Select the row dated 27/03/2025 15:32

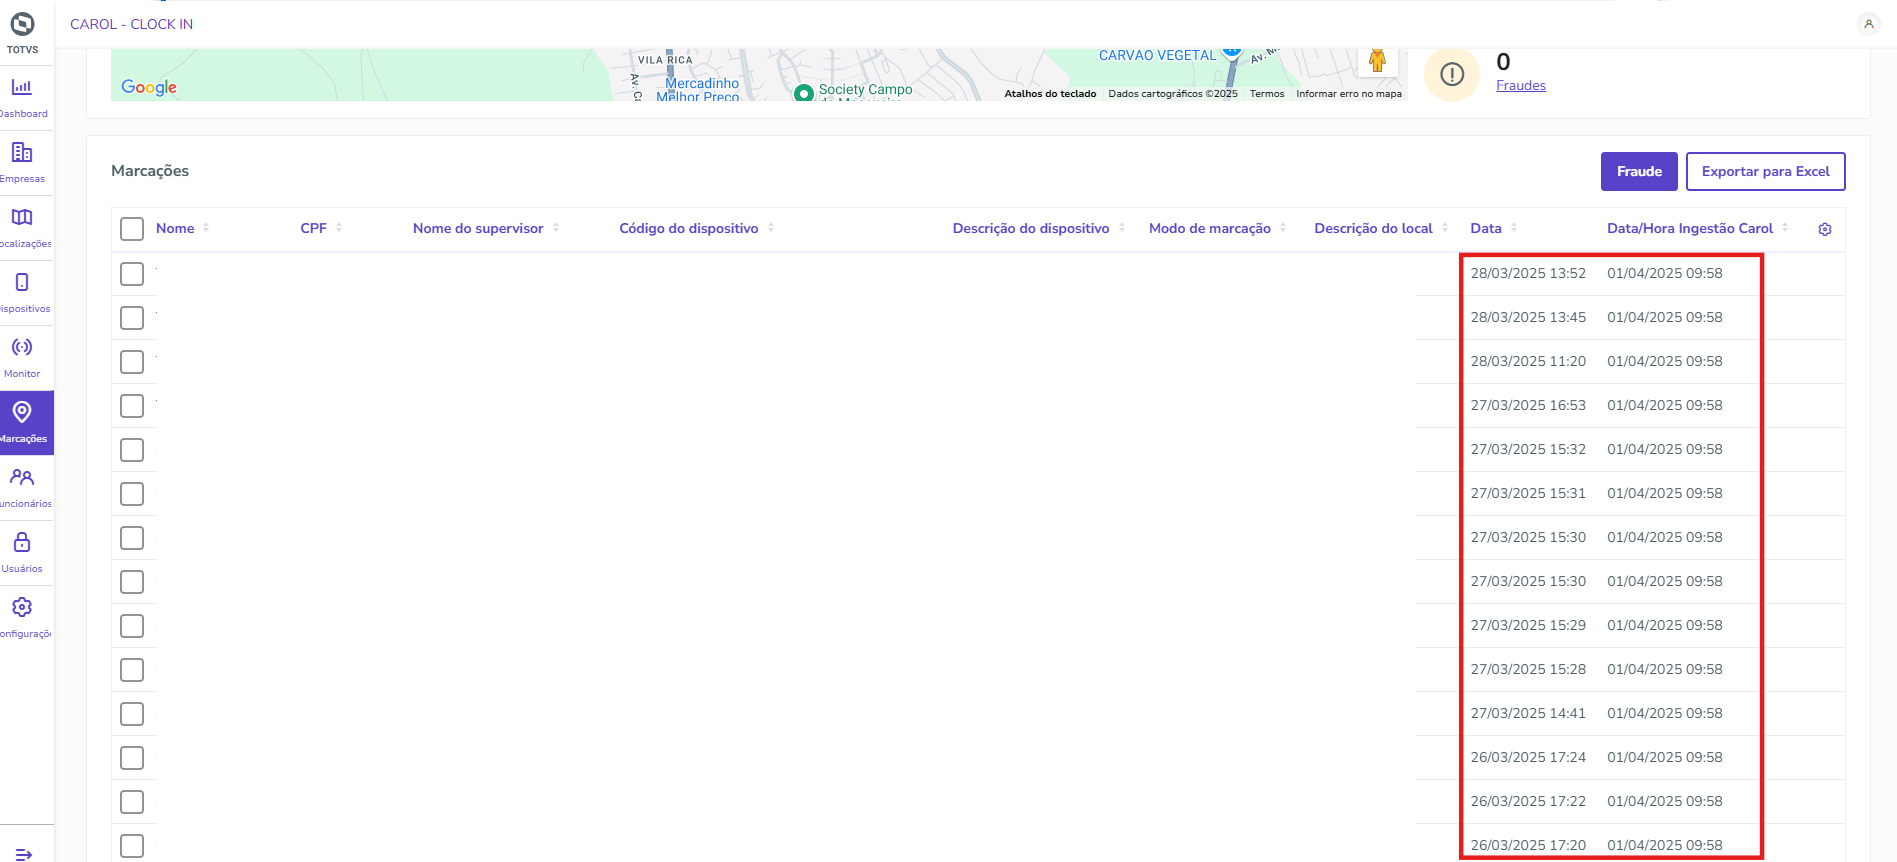(132, 450)
